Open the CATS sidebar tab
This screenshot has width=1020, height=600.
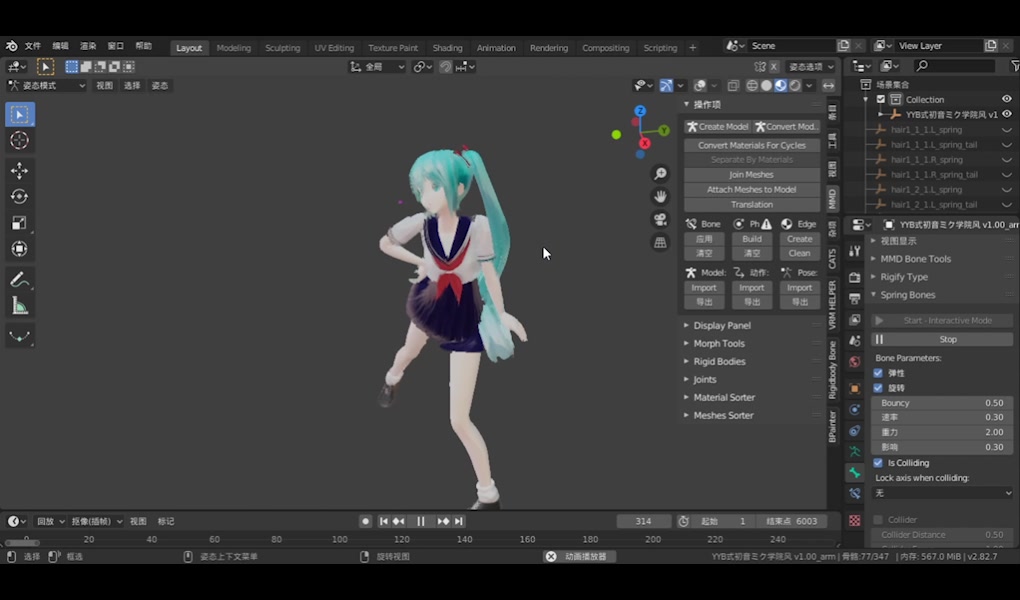tap(833, 259)
